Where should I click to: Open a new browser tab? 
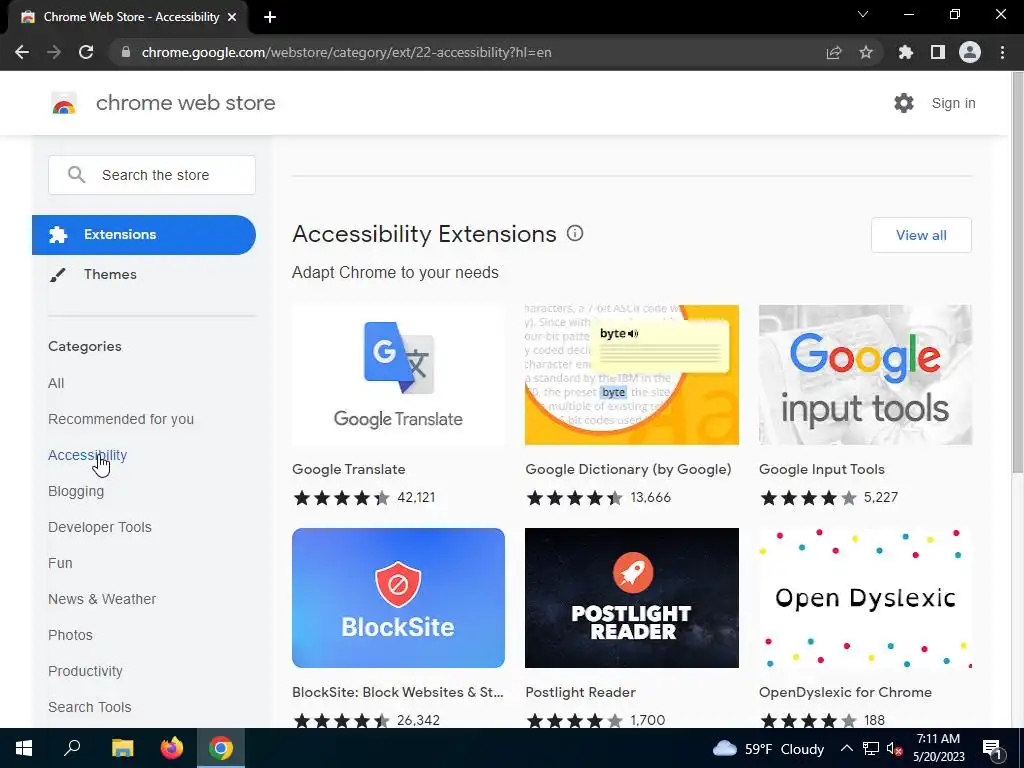[x=270, y=17]
